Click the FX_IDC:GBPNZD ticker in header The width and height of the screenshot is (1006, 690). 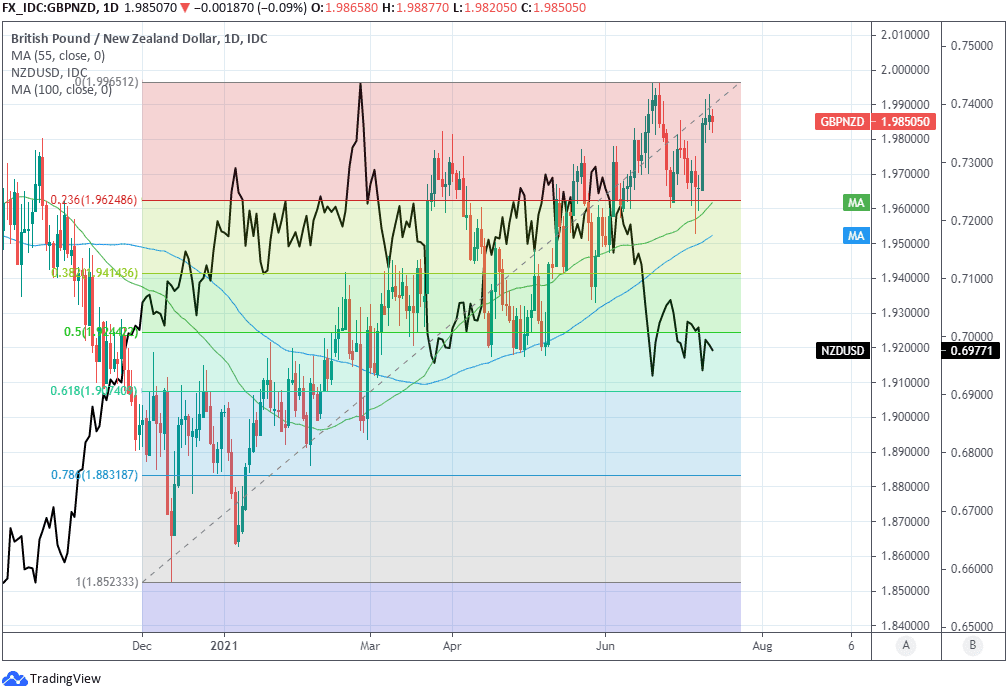coord(50,8)
